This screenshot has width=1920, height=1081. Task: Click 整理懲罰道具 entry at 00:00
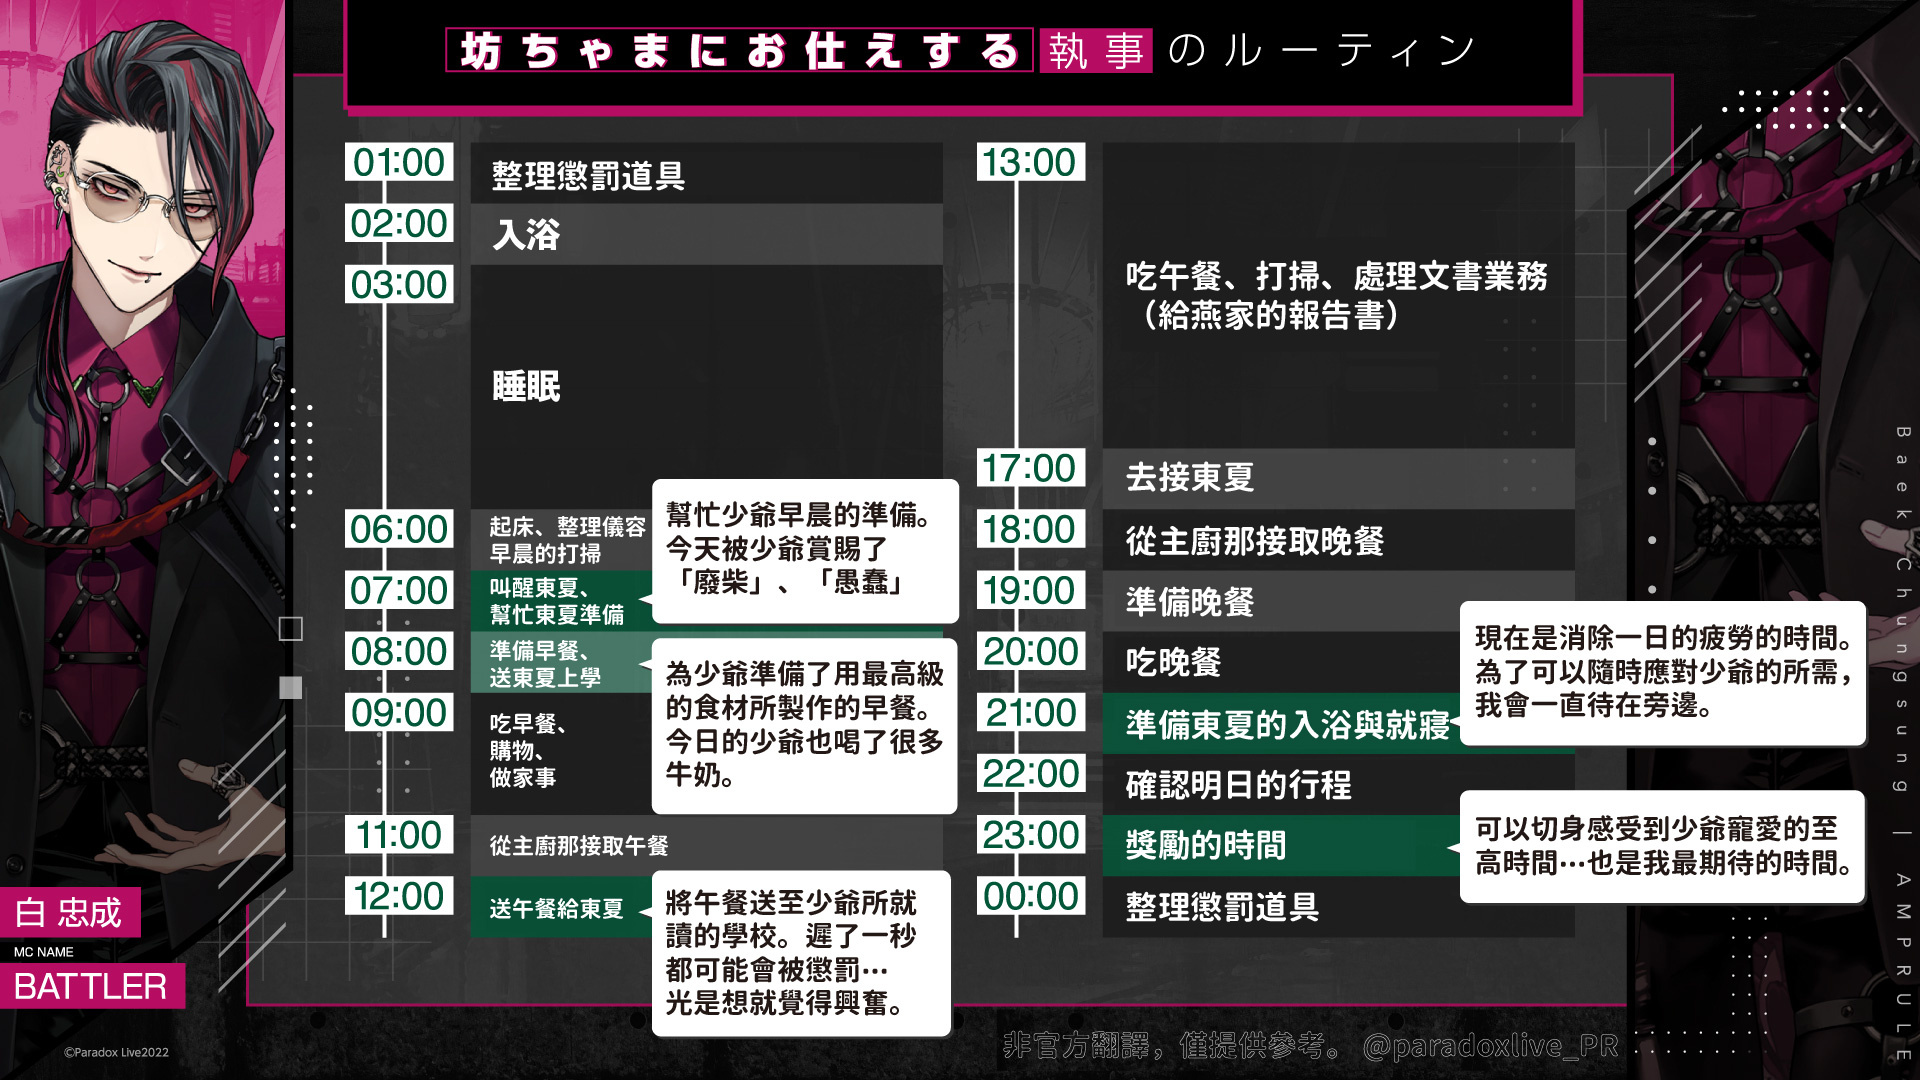tap(1338, 907)
